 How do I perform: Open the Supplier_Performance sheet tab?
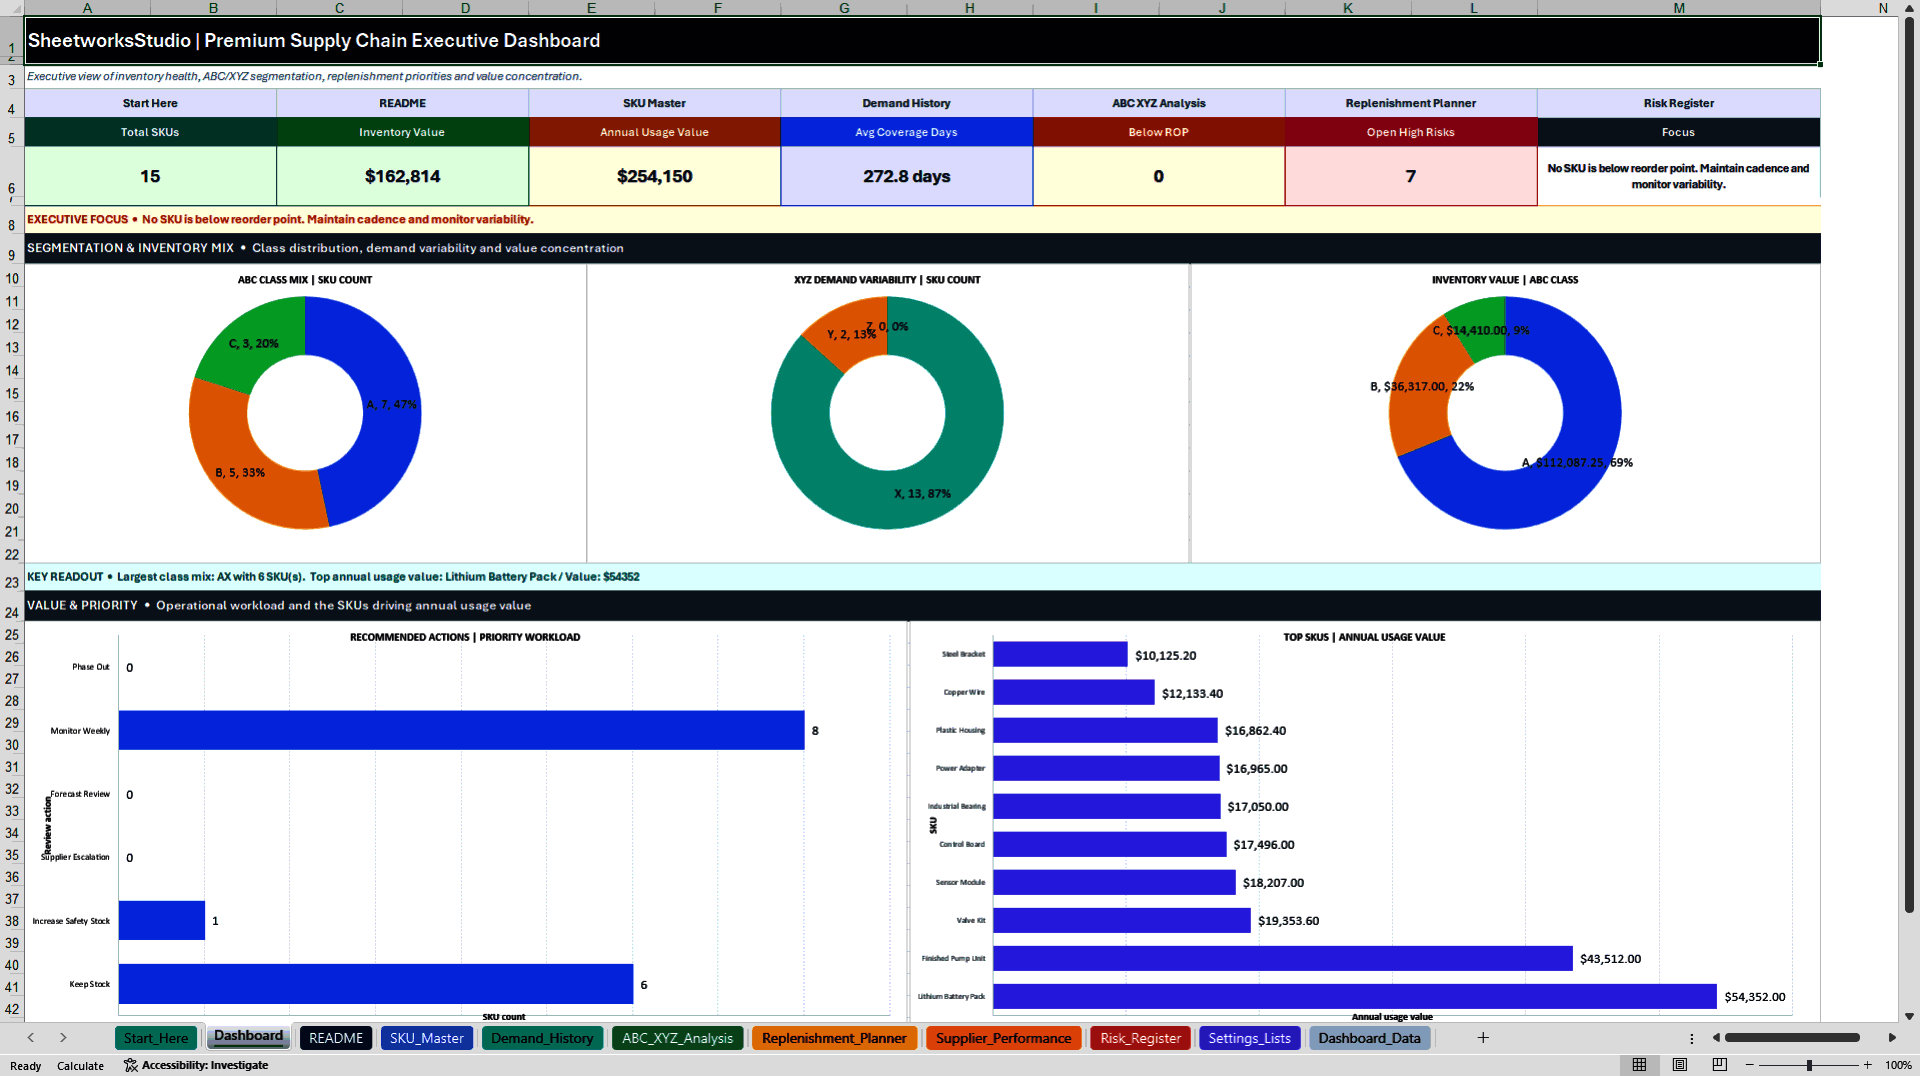[x=1003, y=1038]
